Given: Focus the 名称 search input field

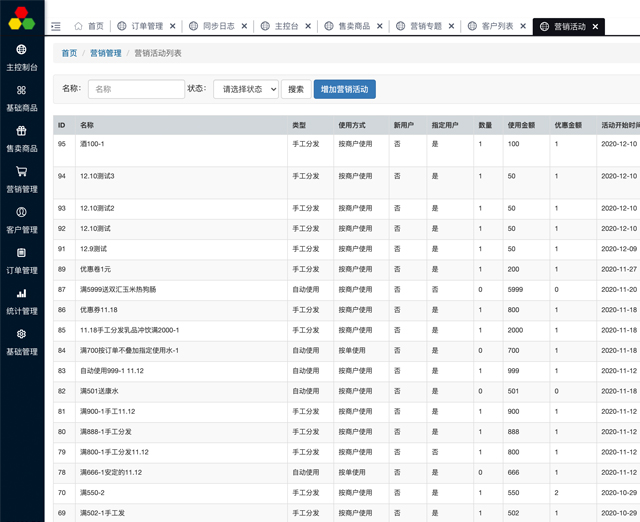Looking at the screenshot, I should (x=134, y=89).
